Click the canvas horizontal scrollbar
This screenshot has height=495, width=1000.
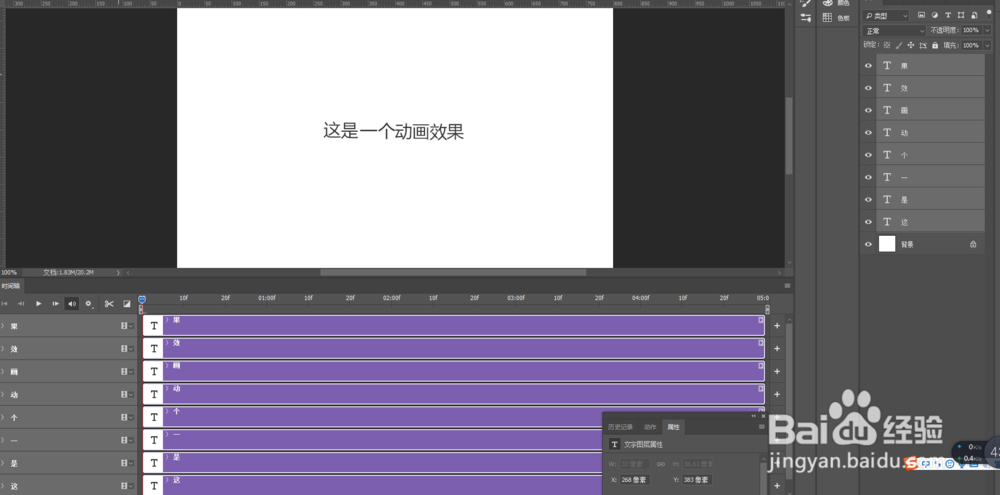(453, 272)
